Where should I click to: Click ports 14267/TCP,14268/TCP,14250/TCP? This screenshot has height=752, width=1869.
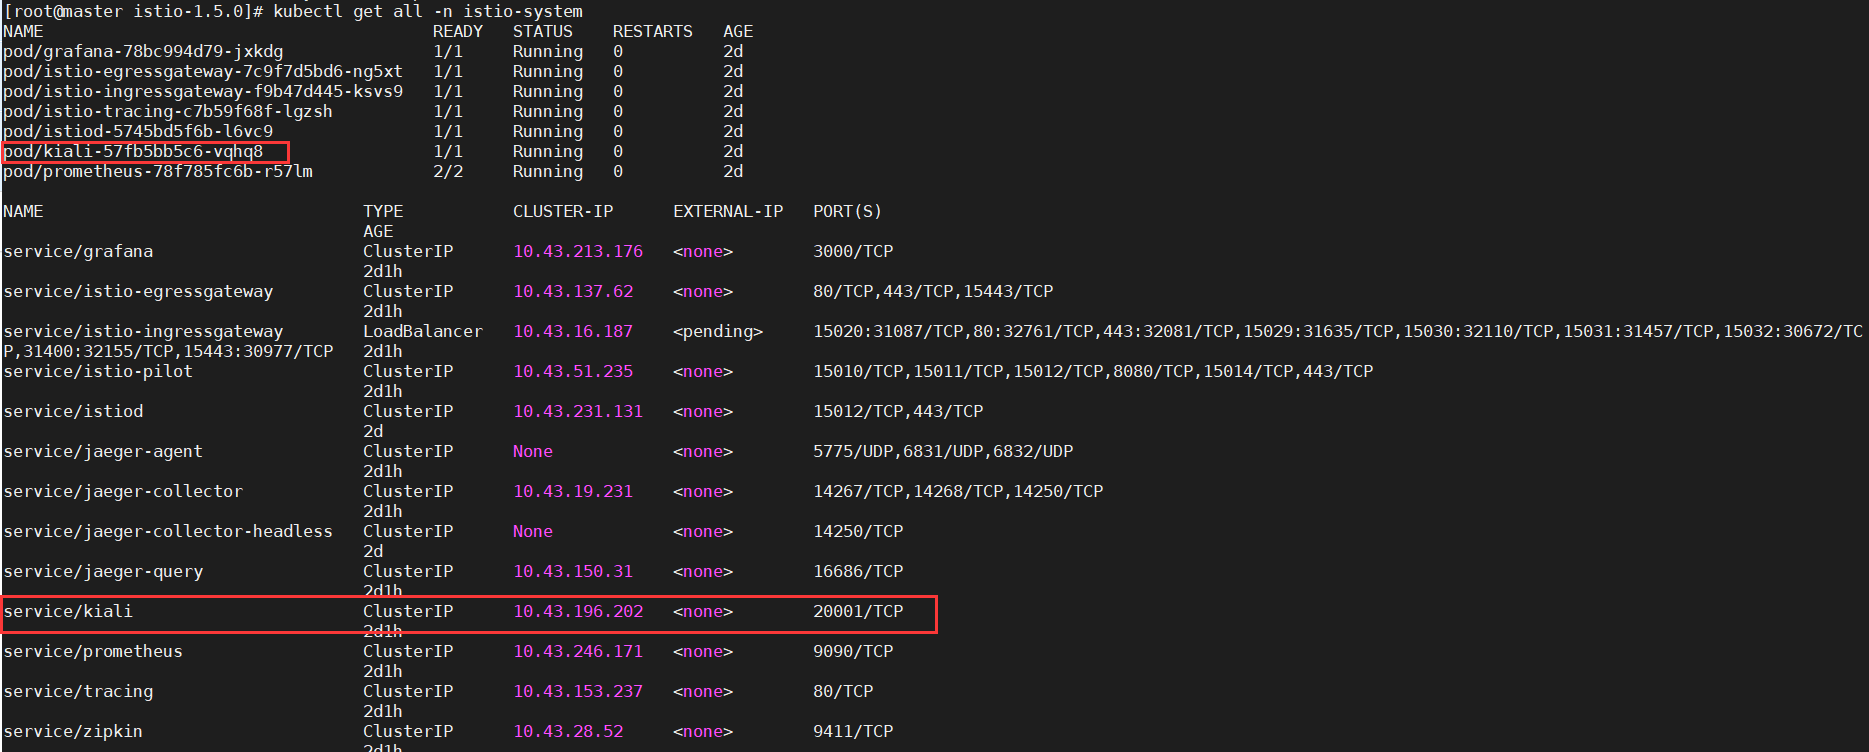point(958,492)
